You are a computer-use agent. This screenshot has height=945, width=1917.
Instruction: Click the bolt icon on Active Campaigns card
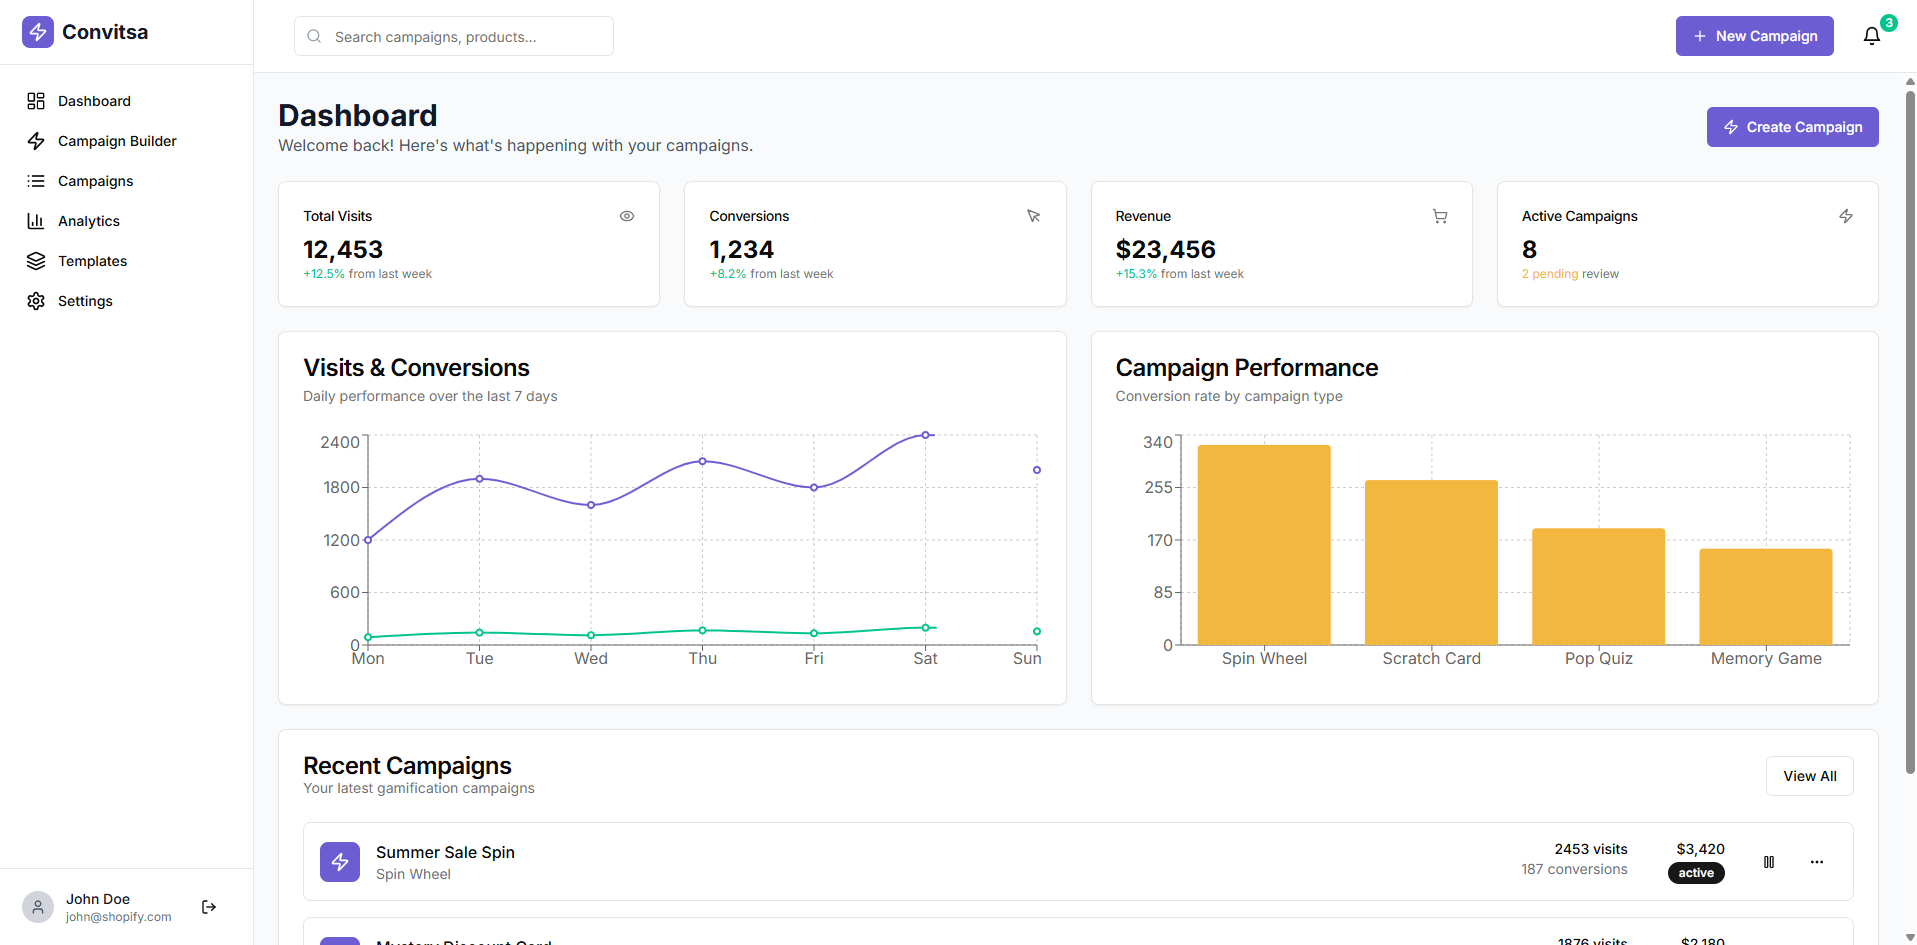point(1846,216)
